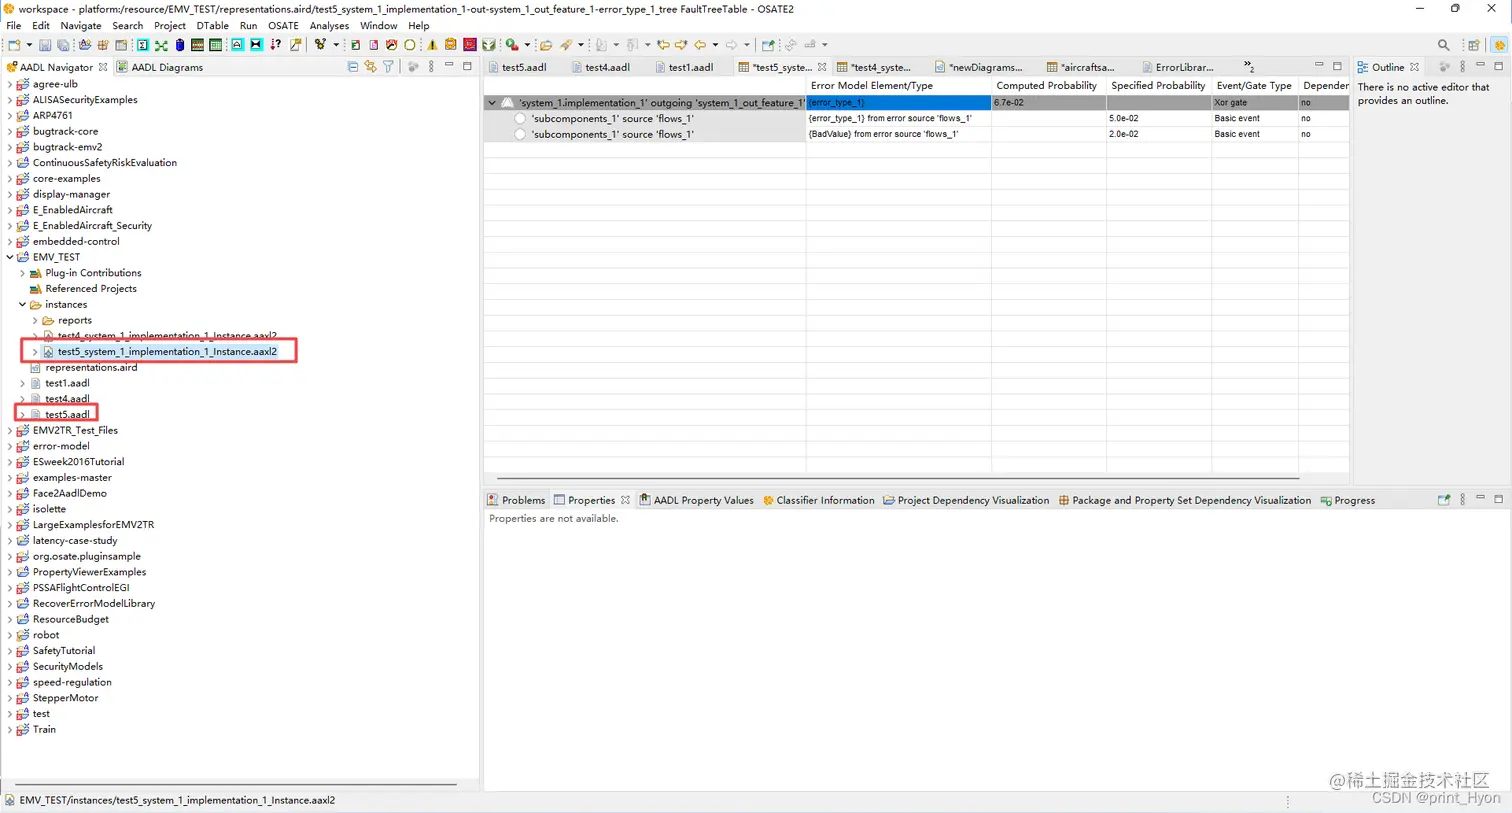Maximize the AADL Navigator panel
Viewport: 1512px width, 813px height.
click(467, 66)
